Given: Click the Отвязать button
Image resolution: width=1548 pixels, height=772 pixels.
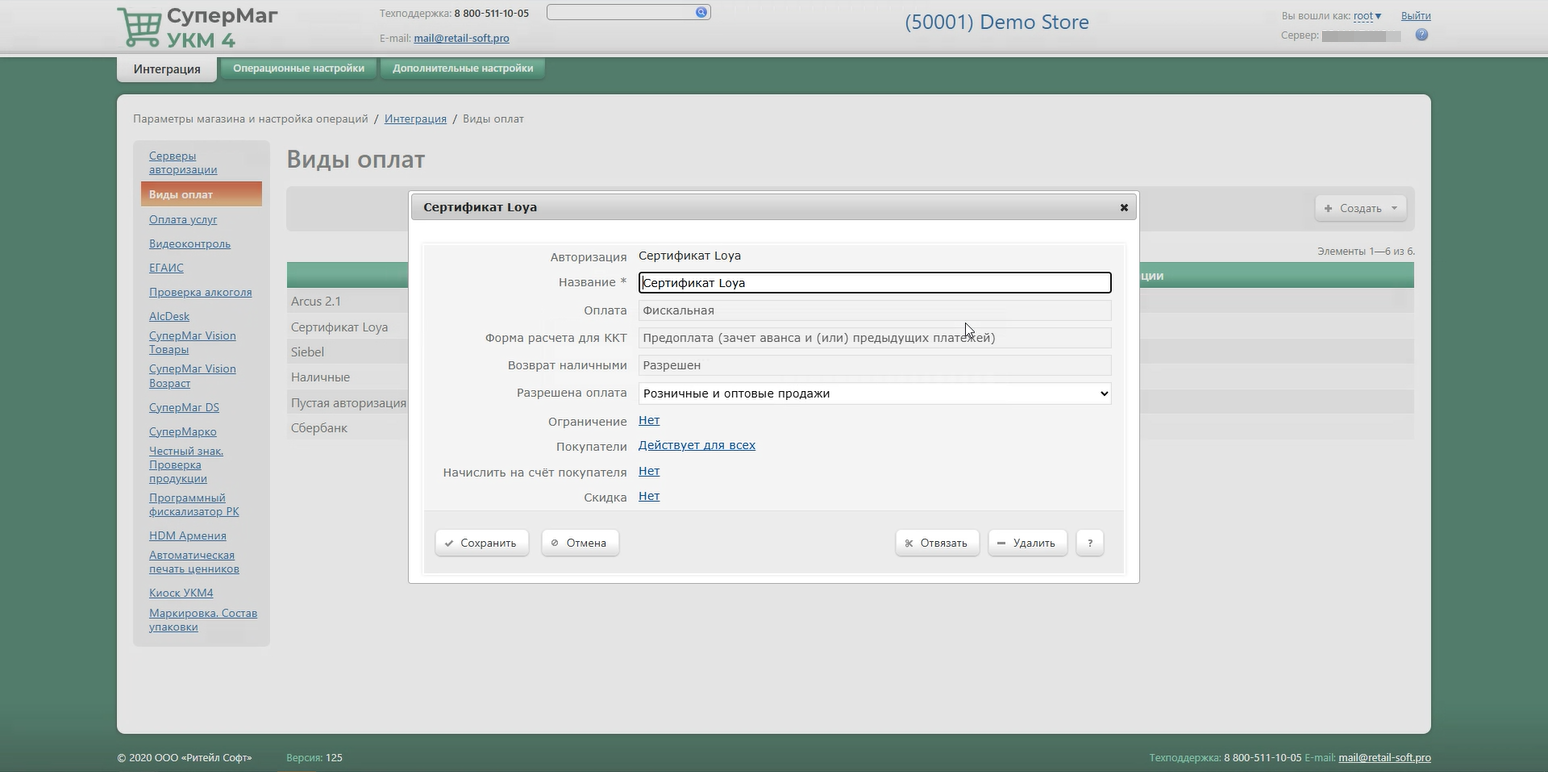Looking at the screenshot, I should coord(936,543).
